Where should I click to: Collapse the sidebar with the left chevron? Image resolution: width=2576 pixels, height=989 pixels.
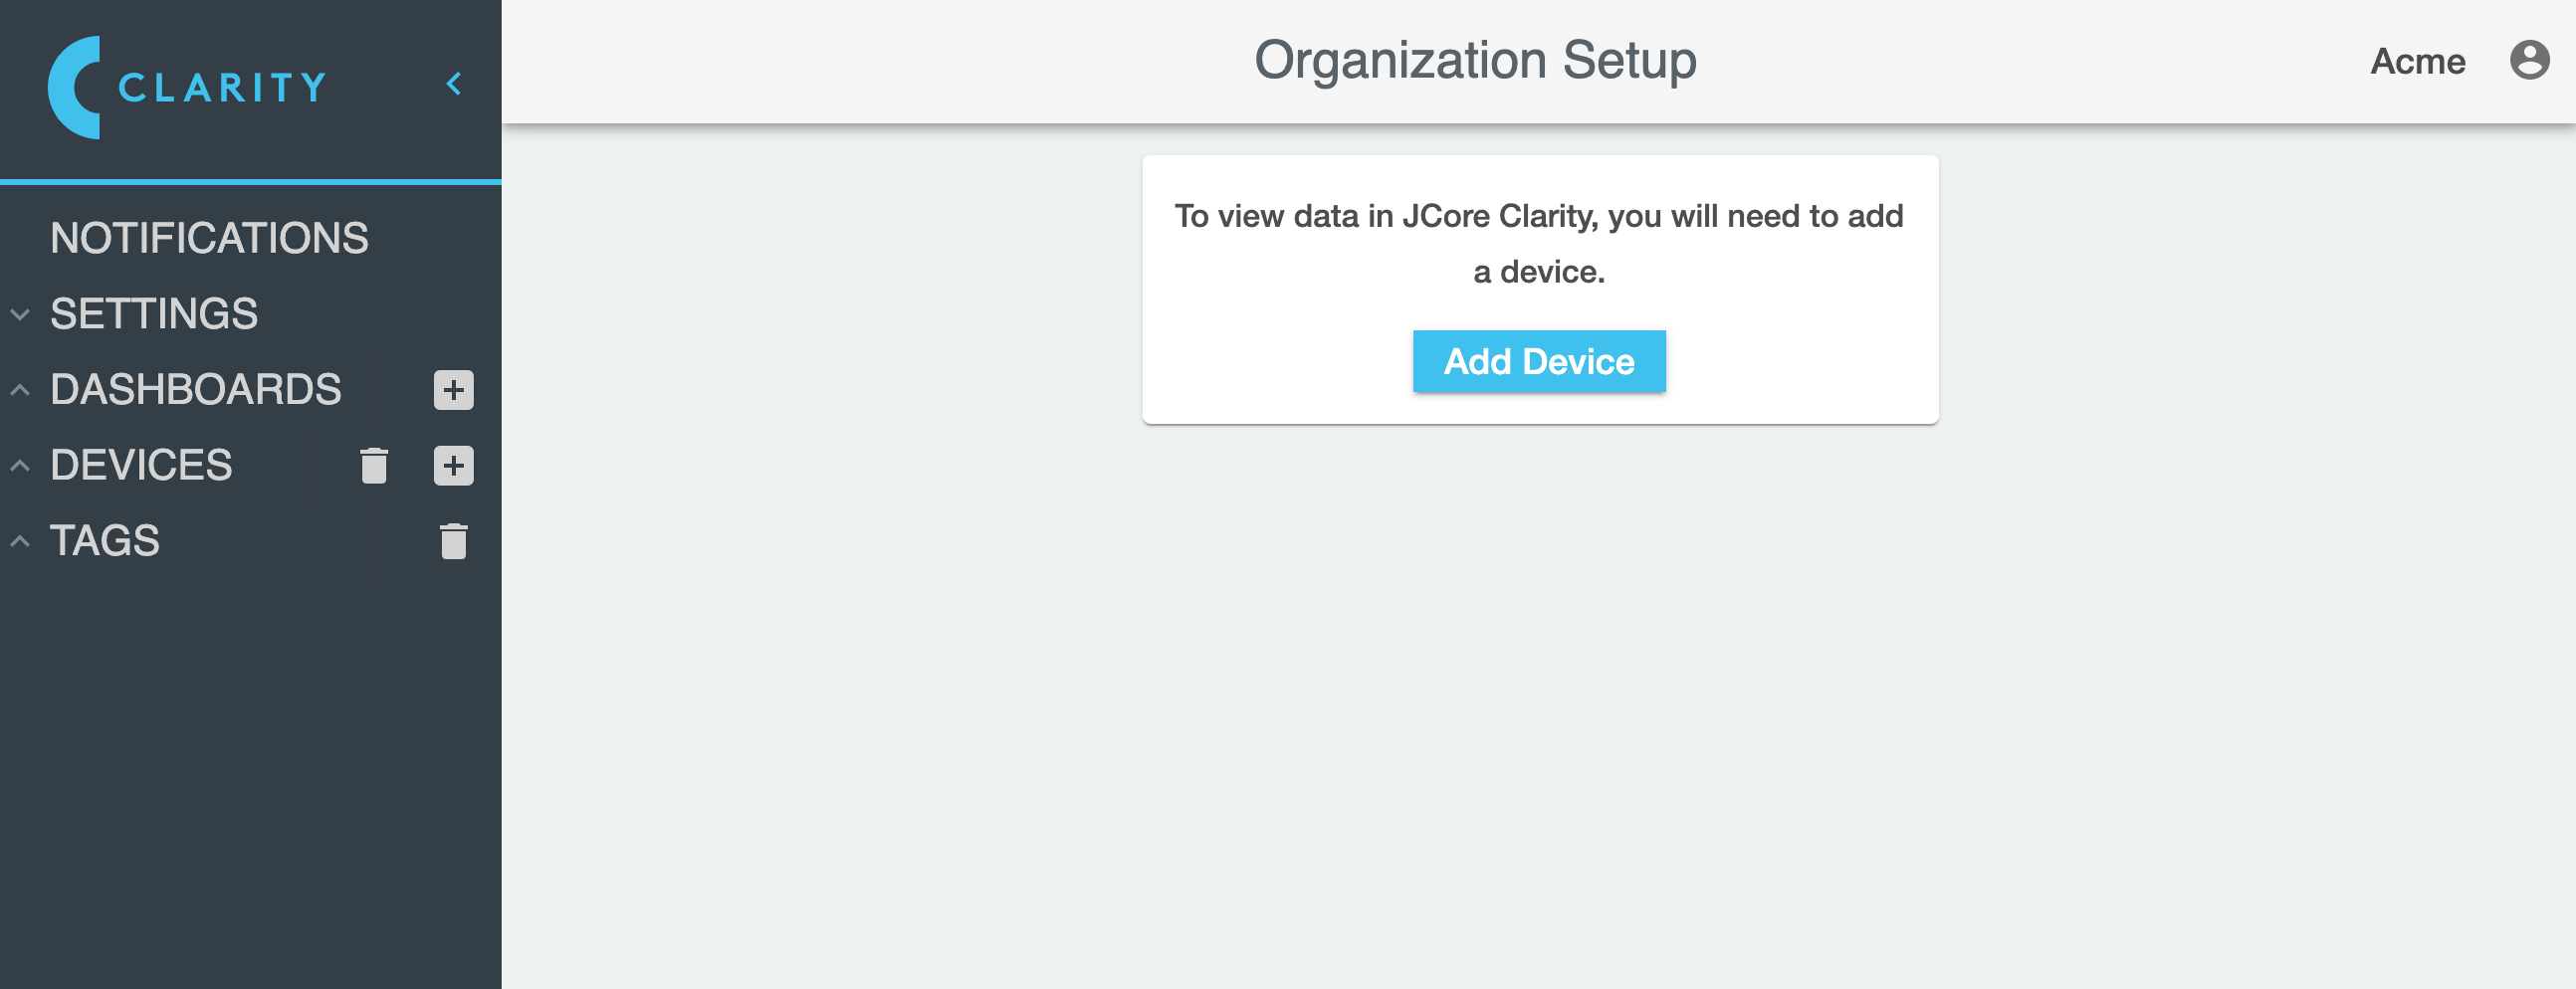(x=454, y=84)
